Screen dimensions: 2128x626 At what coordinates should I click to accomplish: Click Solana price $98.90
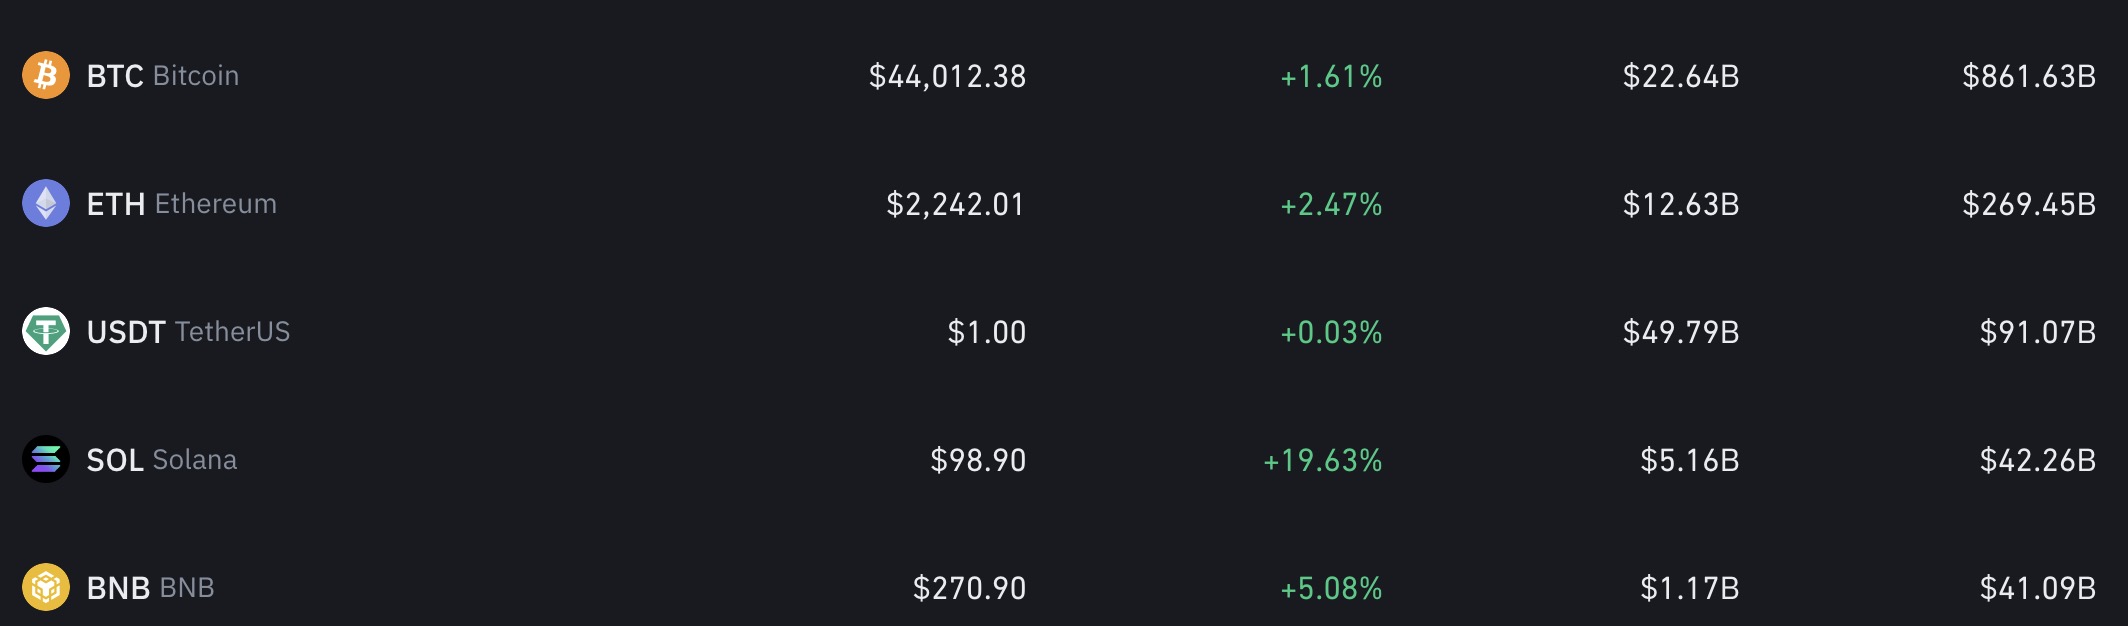click(x=978, y=460)
